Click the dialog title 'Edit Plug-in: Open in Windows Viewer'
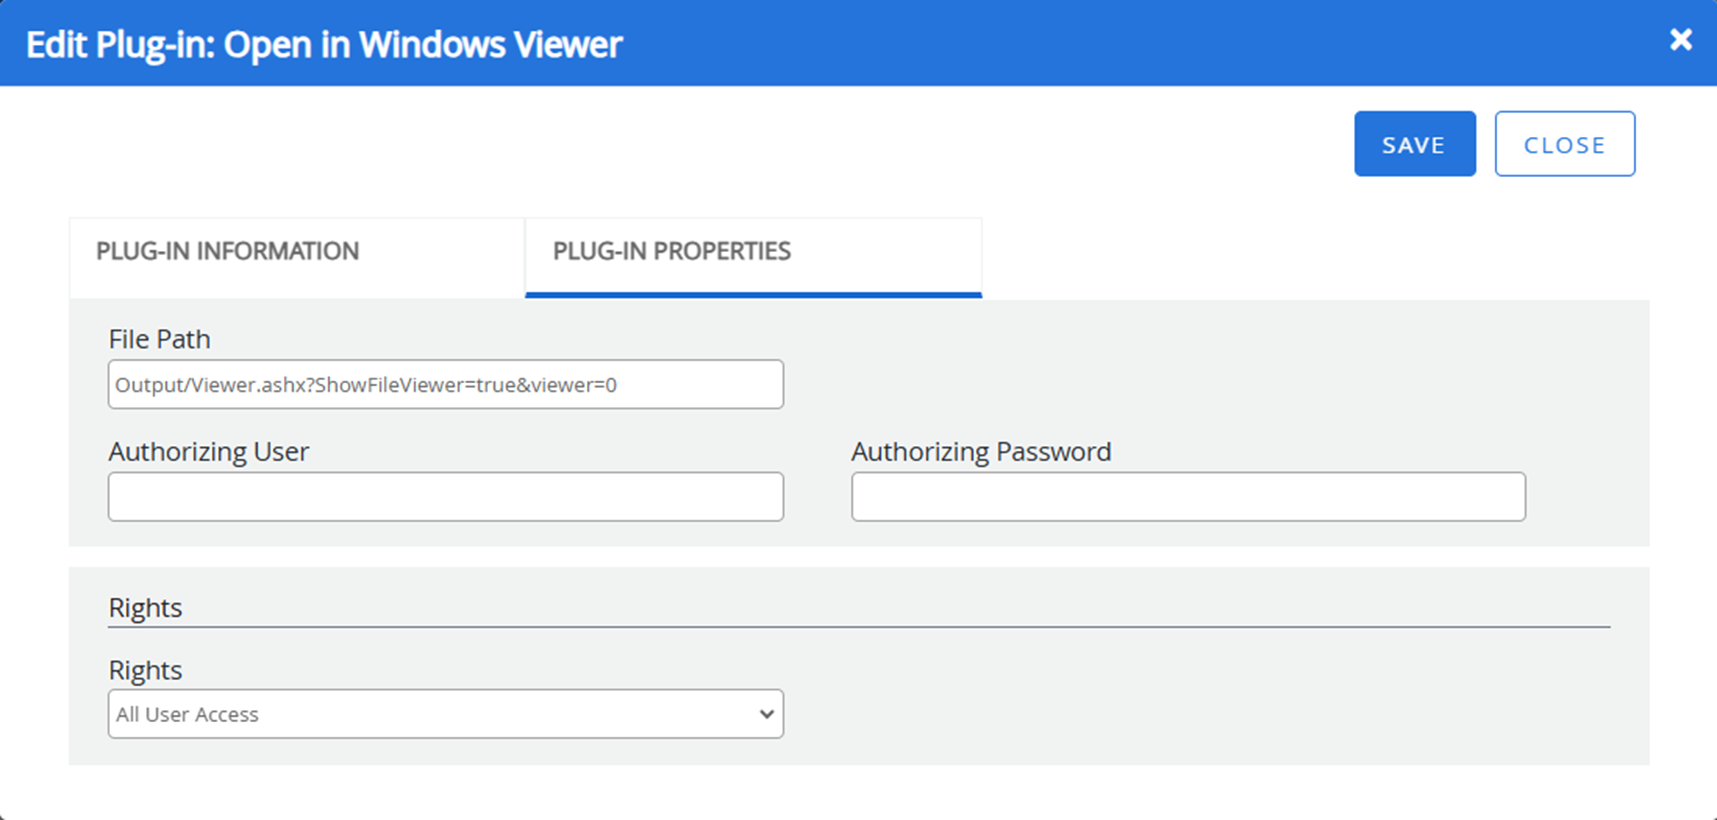 pyautogui.click(x=324, y=45)
